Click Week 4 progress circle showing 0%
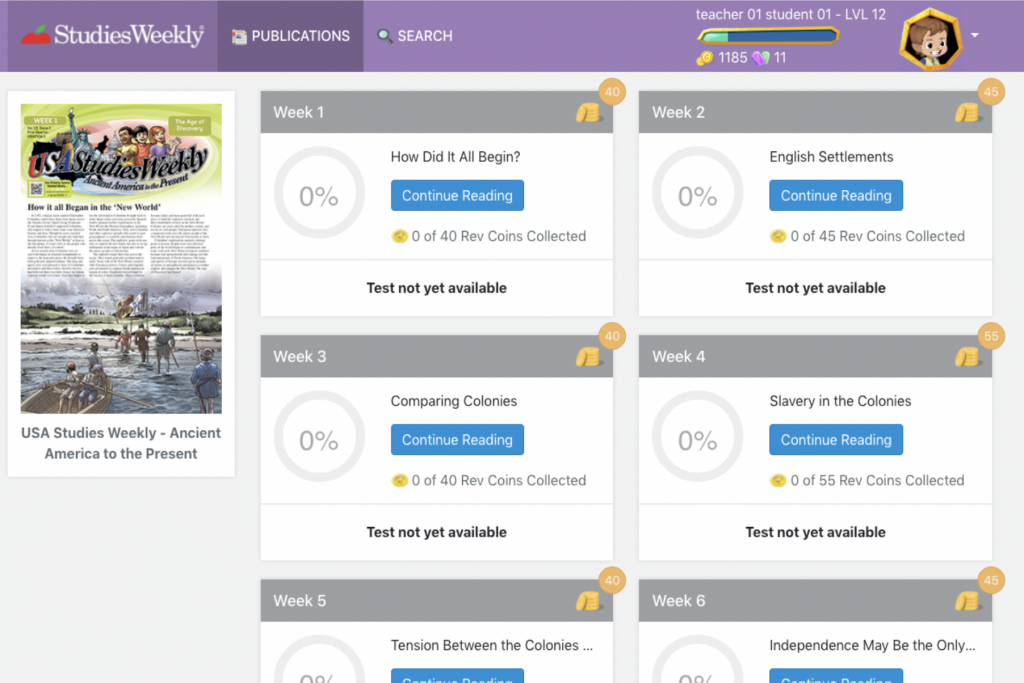The image size is (1024, 683). (x=697, y=437)
